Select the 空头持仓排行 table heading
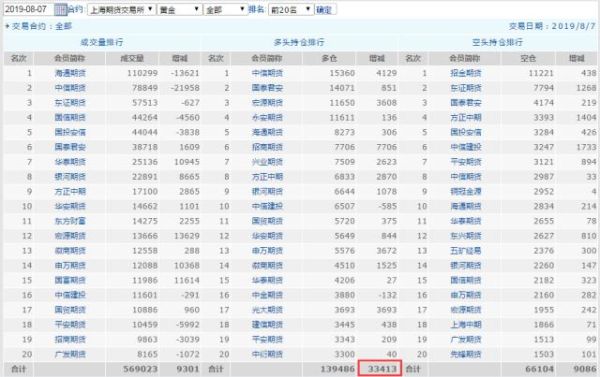Viewport: 600px width, 377px height. pyautogui.click(x=497, y=42)
